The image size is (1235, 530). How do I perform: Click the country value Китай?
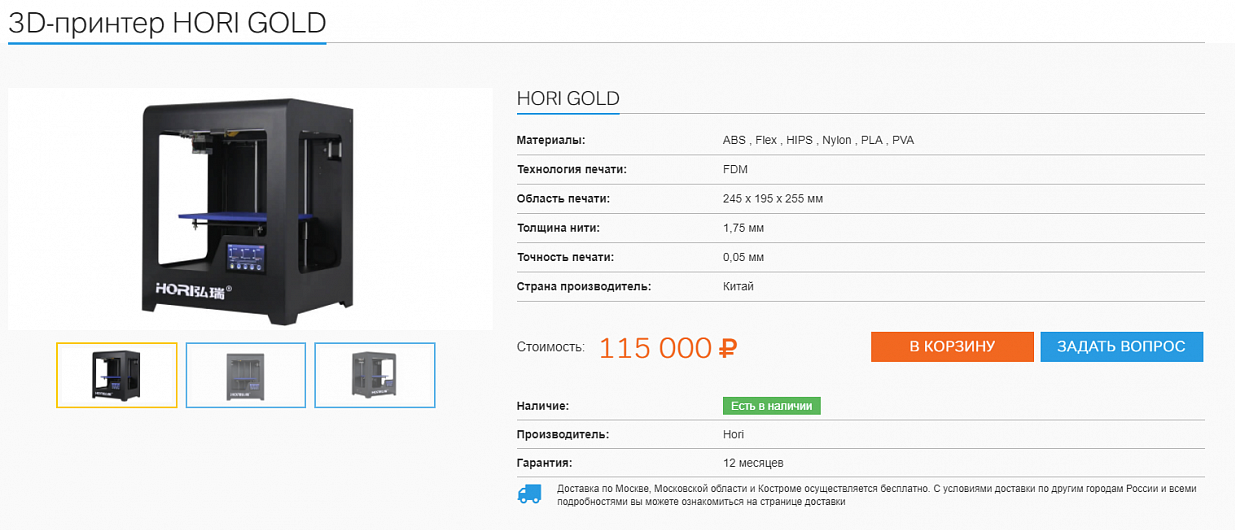point(738,286)
